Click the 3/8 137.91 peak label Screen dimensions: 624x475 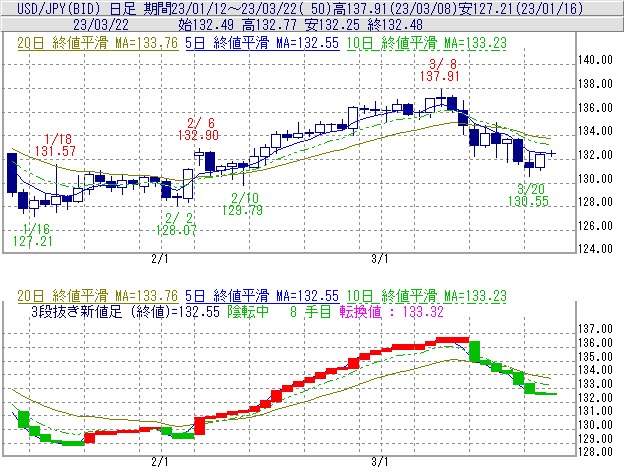(440, 70)
